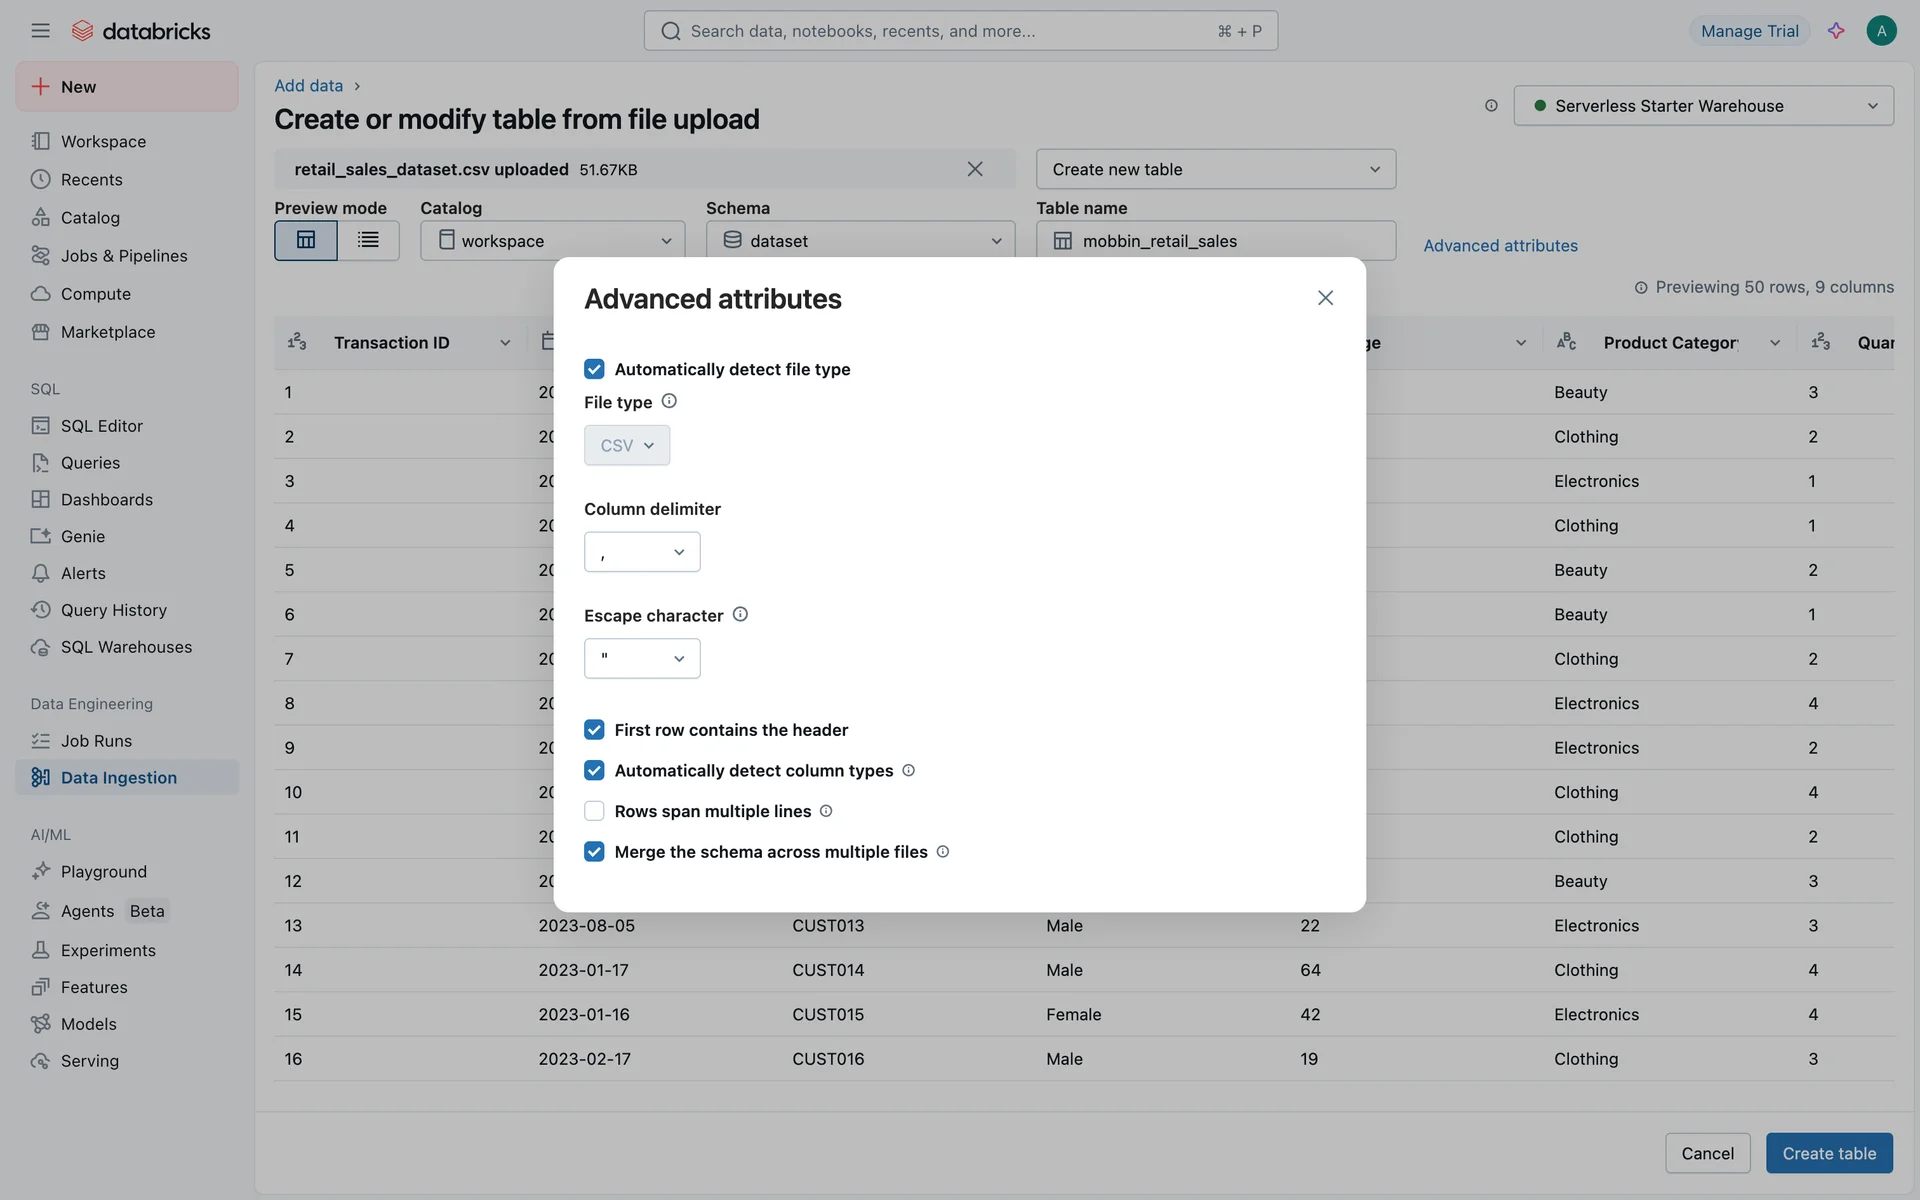Click the Escape character info icon

740,614
